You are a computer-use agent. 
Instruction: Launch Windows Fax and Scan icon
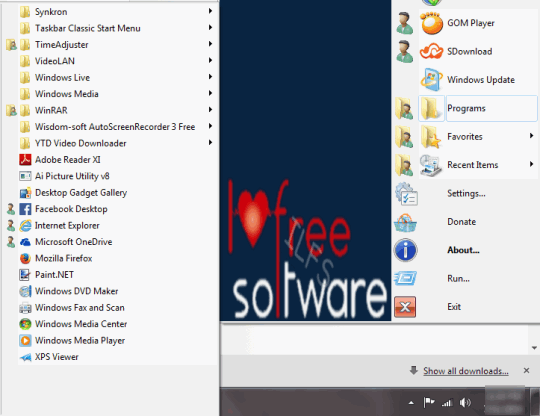coord(25,308)
